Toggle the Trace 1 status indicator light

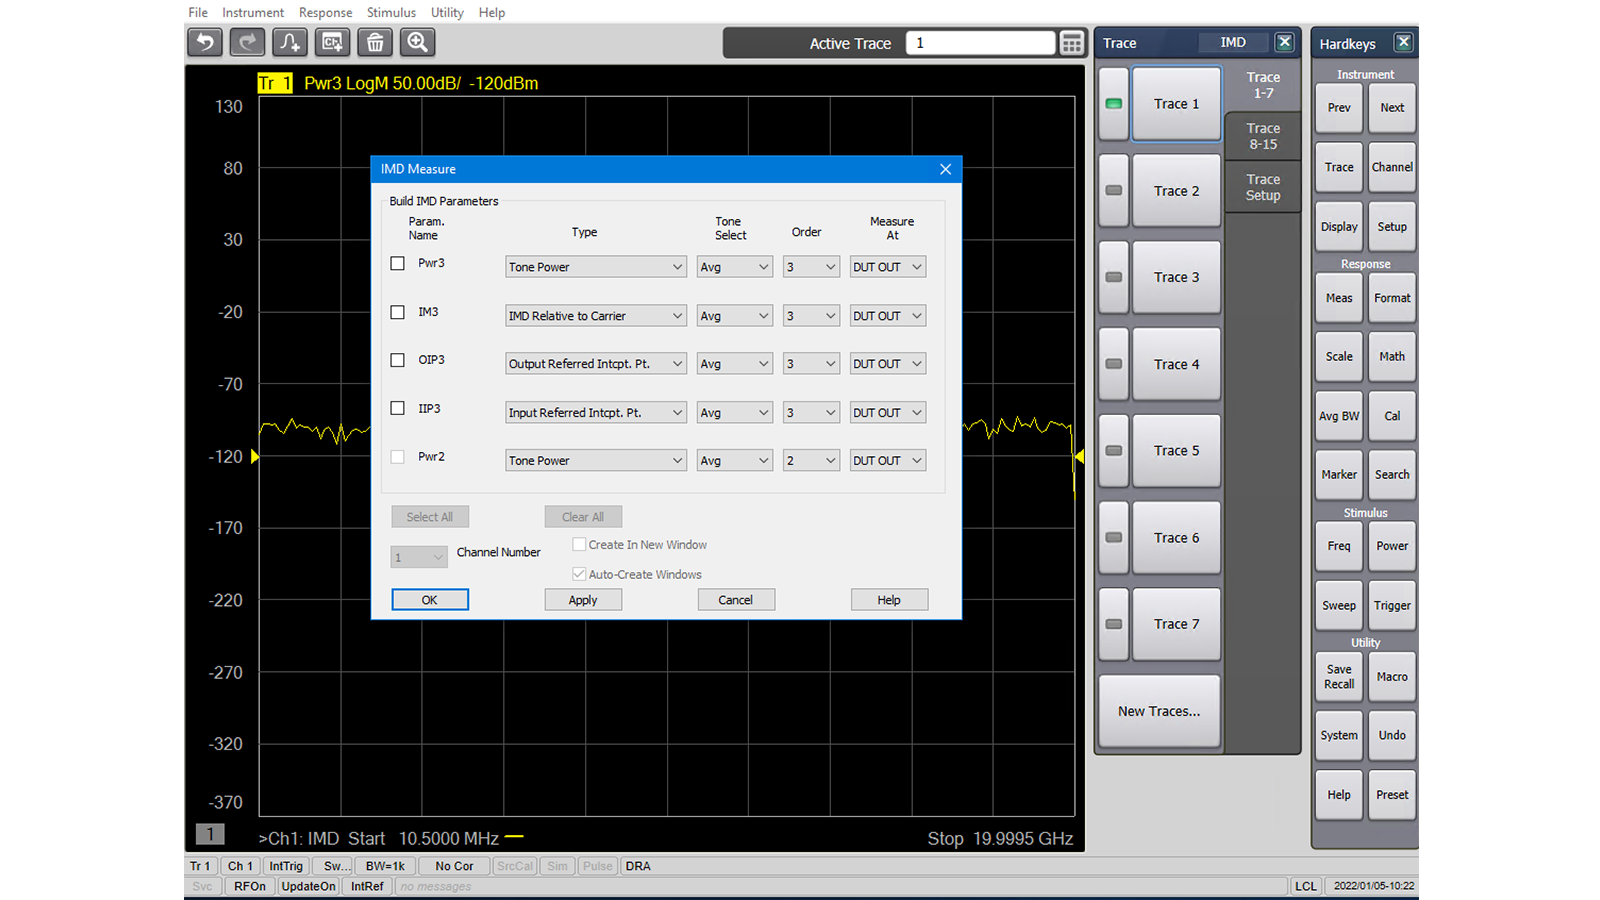point(1112,103)
